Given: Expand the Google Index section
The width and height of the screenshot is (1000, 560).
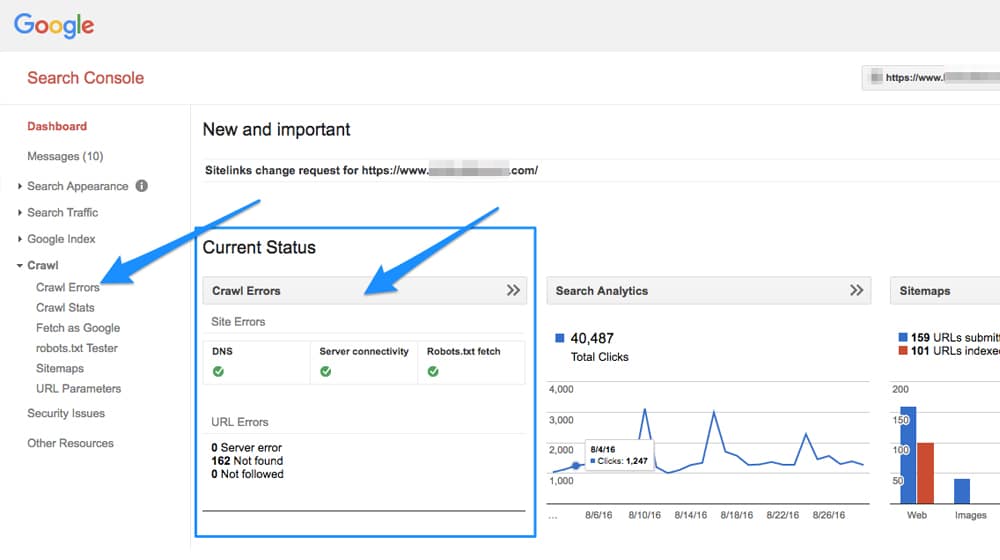Looking at the screenshot, I should tap(61, 239).
